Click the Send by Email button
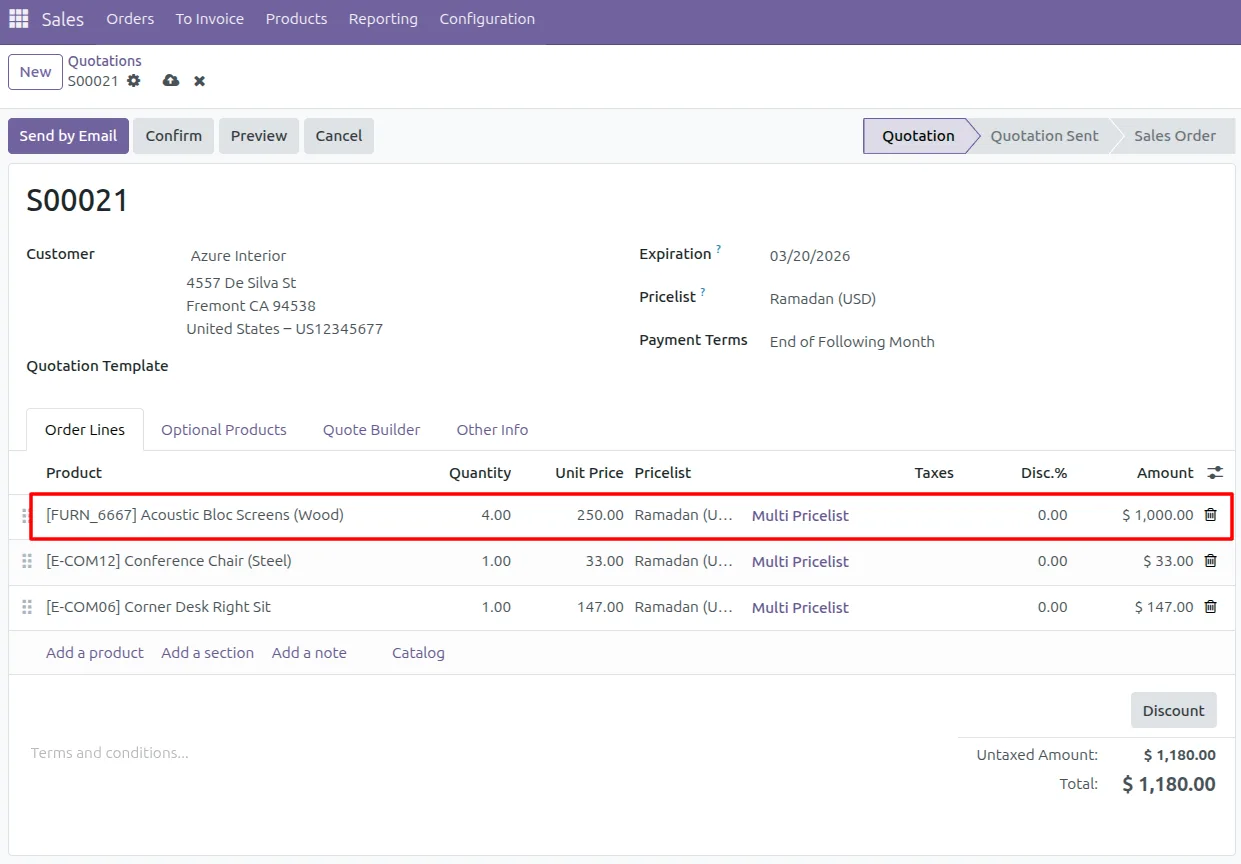Viewport: 1241px width, 864px height. (x=68, y=136)
